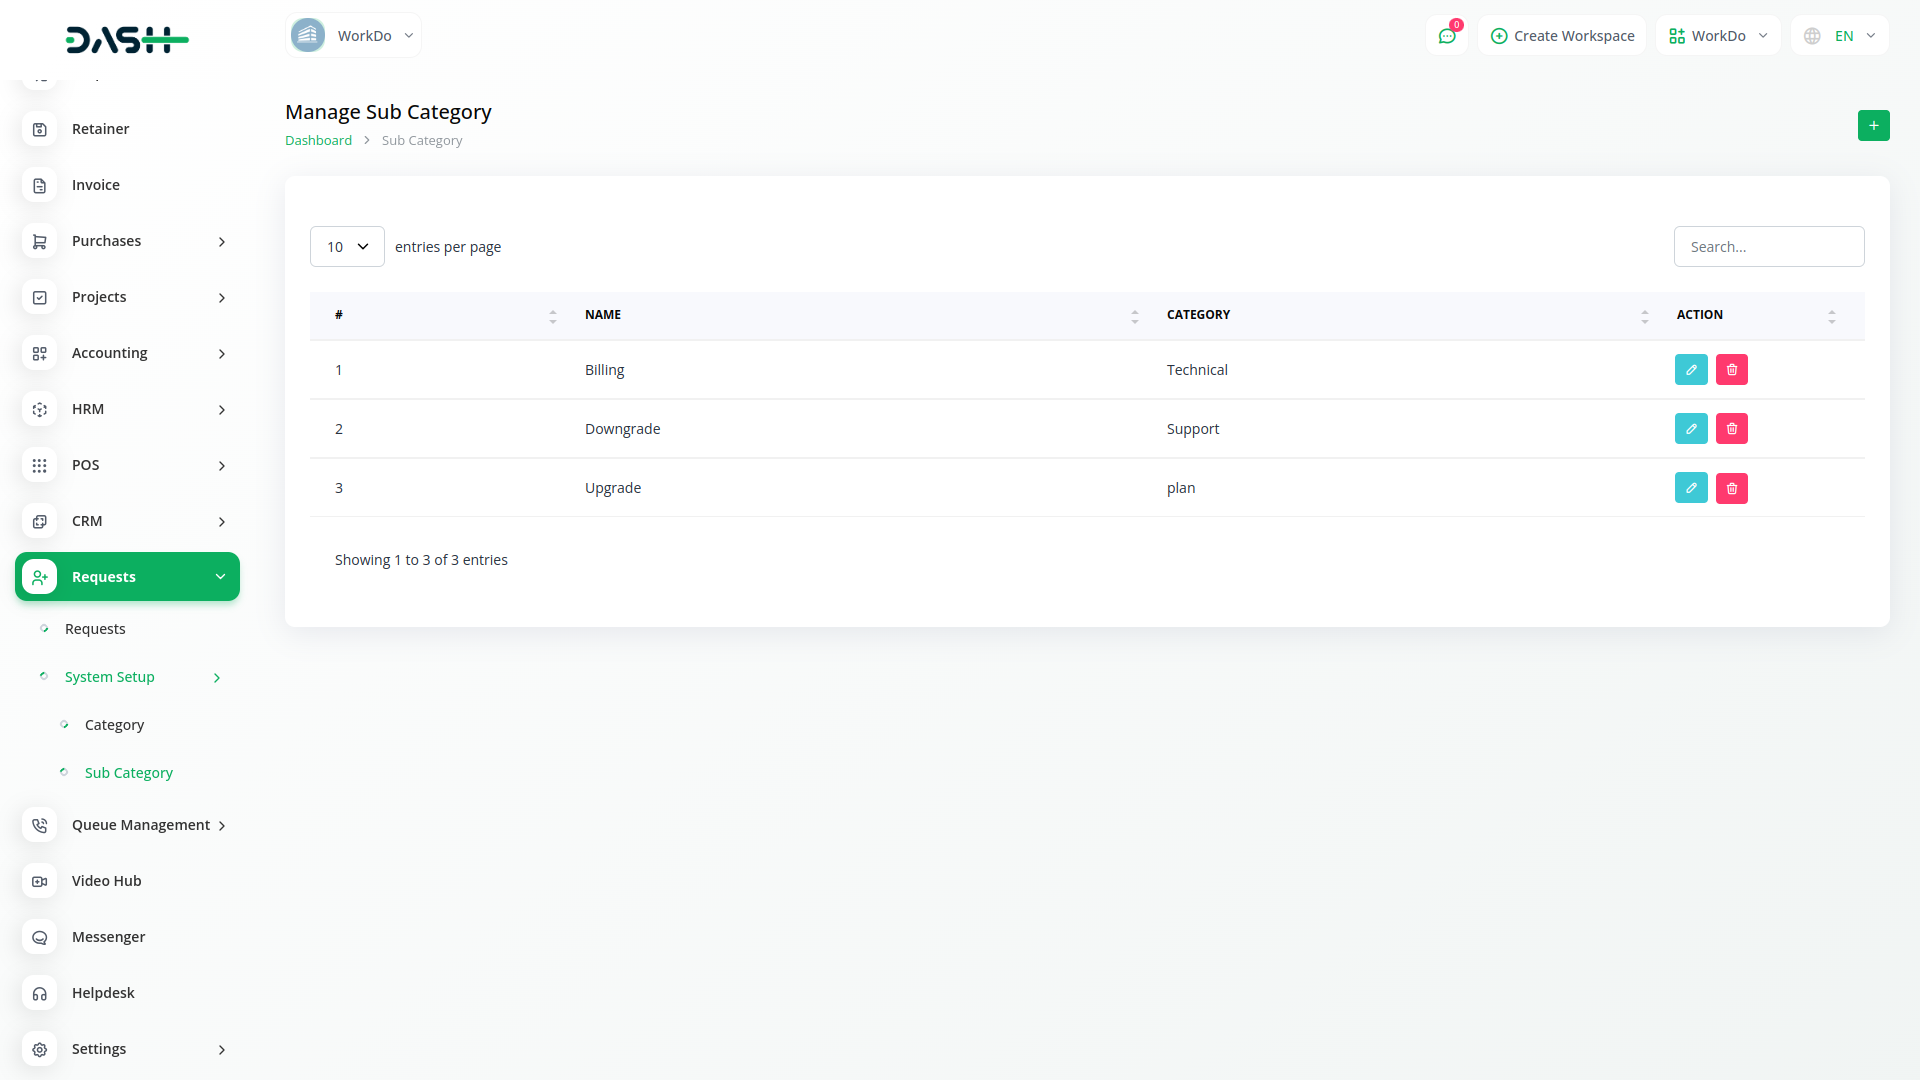Open the EN language dropdown
Viewport: 1920px width, 1080px height.
tap(1841, 36)
